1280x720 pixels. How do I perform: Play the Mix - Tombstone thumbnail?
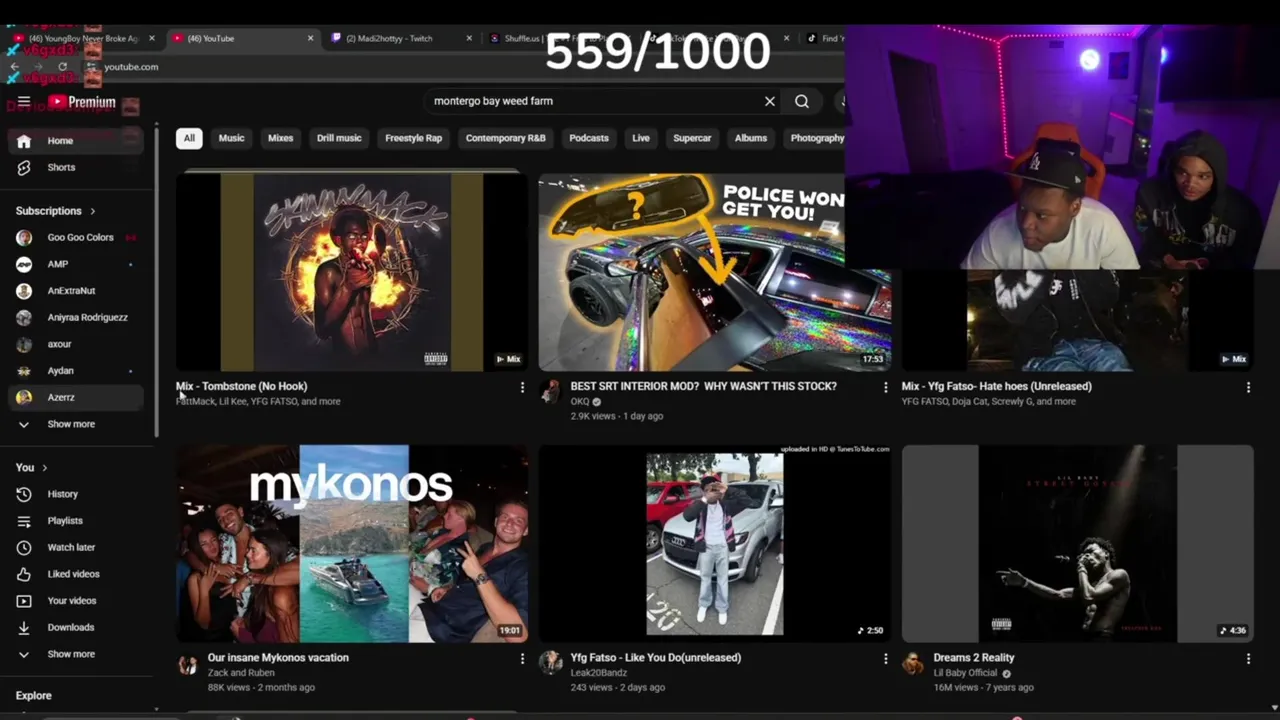pyautogui.click(x=352, y=272)
